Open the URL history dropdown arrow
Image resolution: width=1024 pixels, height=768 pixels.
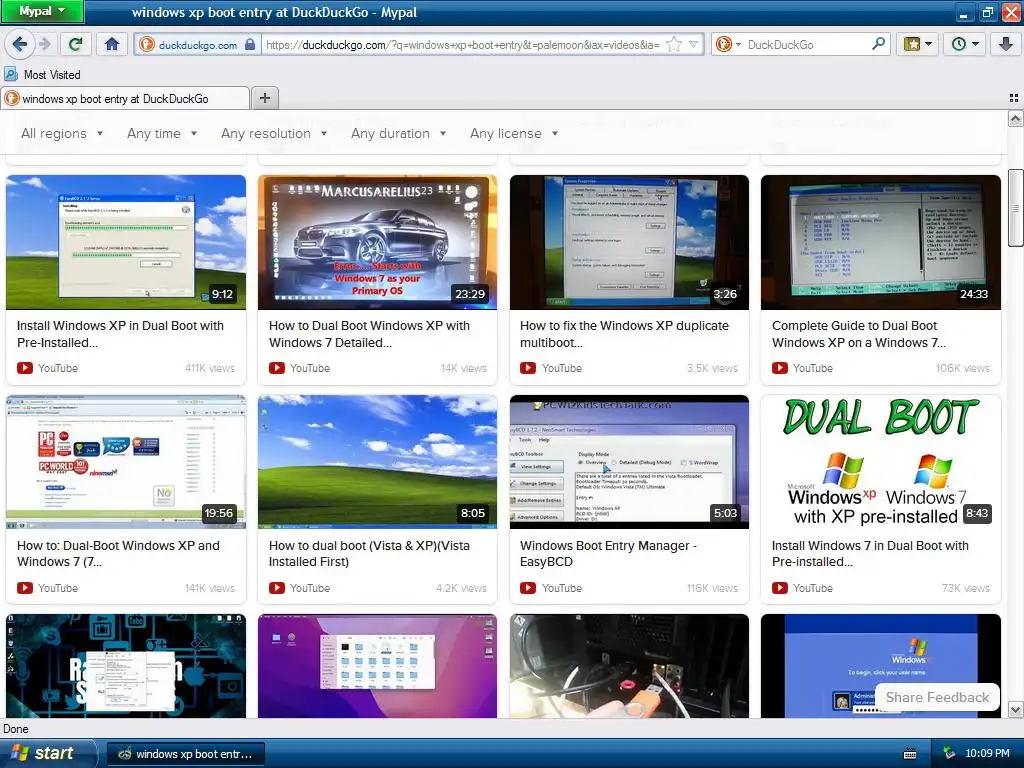694,44
